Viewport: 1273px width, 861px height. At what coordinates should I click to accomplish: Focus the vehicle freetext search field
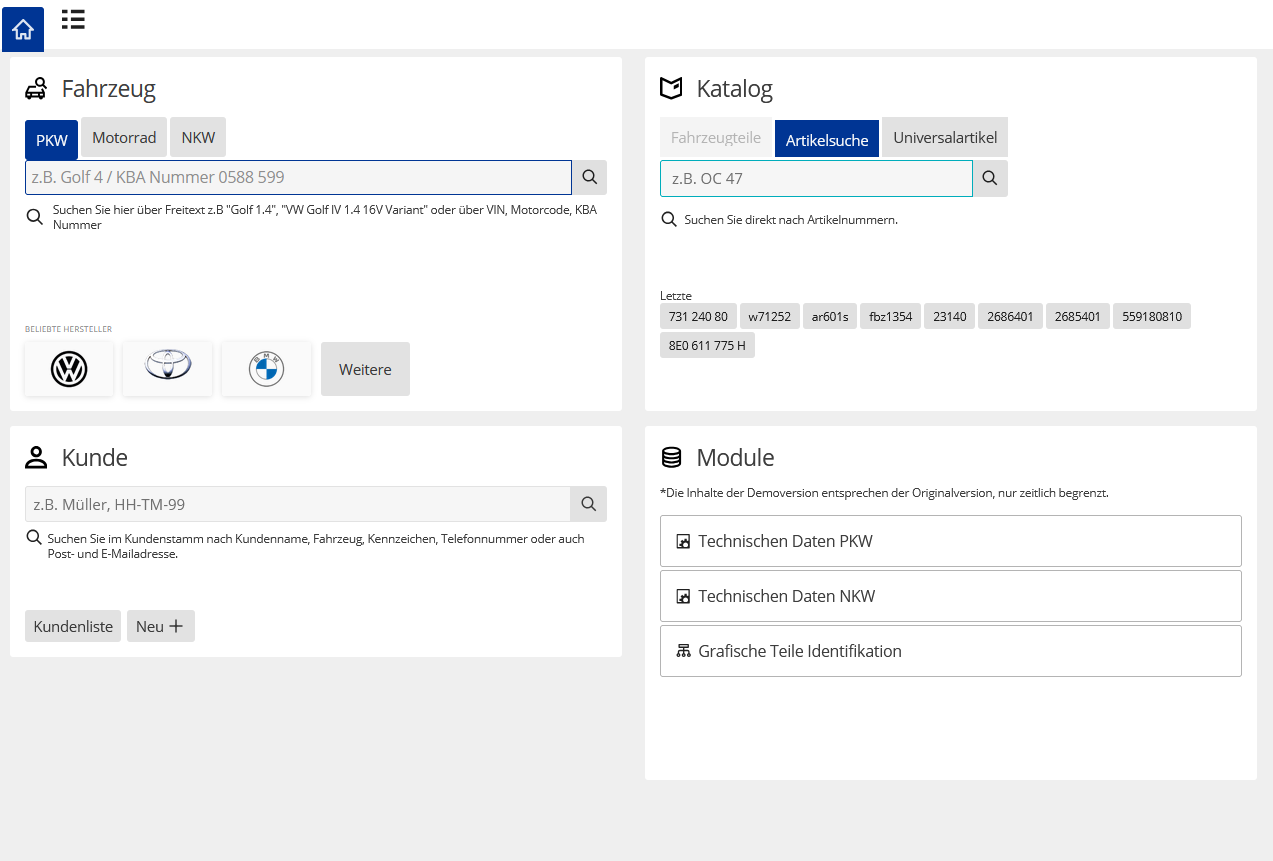pos(298,177)
